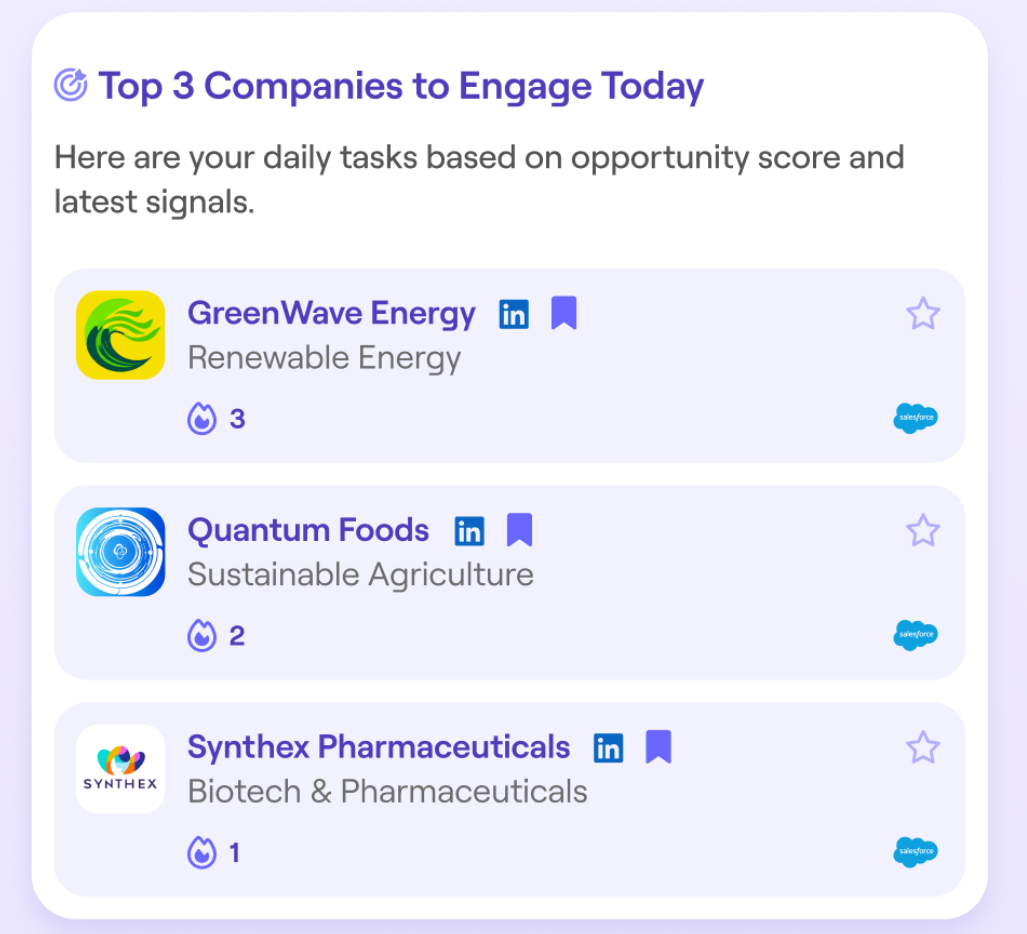Click the flame signal icon for Synthex Pharmaceuticals
The image size is (1027, 934).
[202, 852]
